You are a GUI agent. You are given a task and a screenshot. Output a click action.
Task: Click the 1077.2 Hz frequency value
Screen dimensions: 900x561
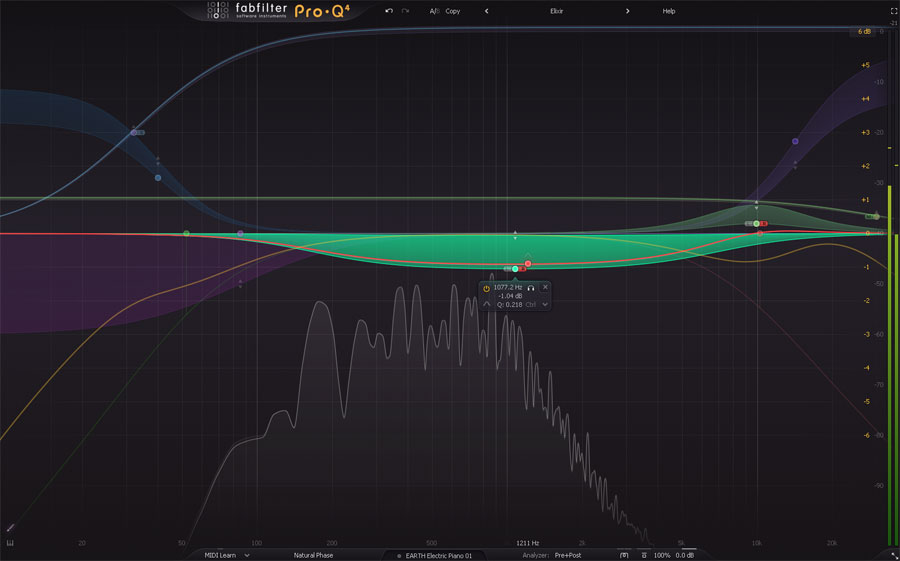(508, 287)
